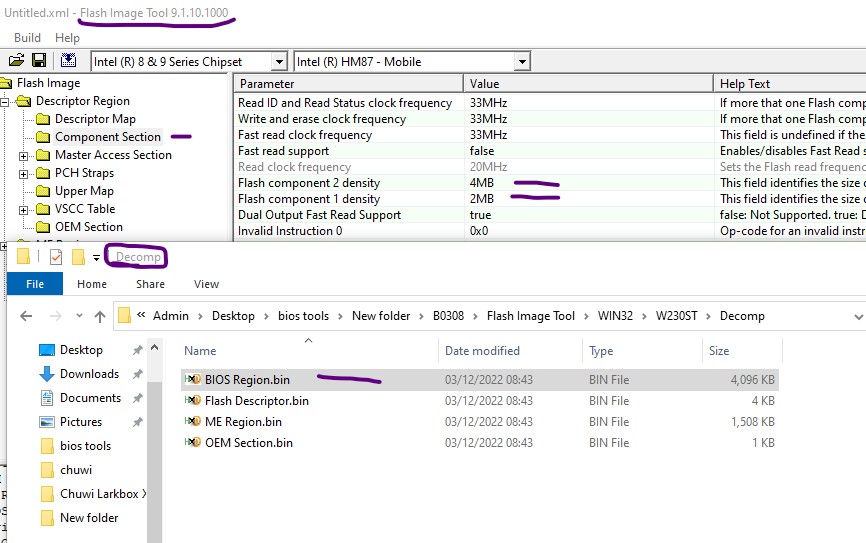Open Customize Quick Access Toolbar dropdown arrow
Viewport: 866px width, 543px height.
pyautogui.click(x=96, y=258)
